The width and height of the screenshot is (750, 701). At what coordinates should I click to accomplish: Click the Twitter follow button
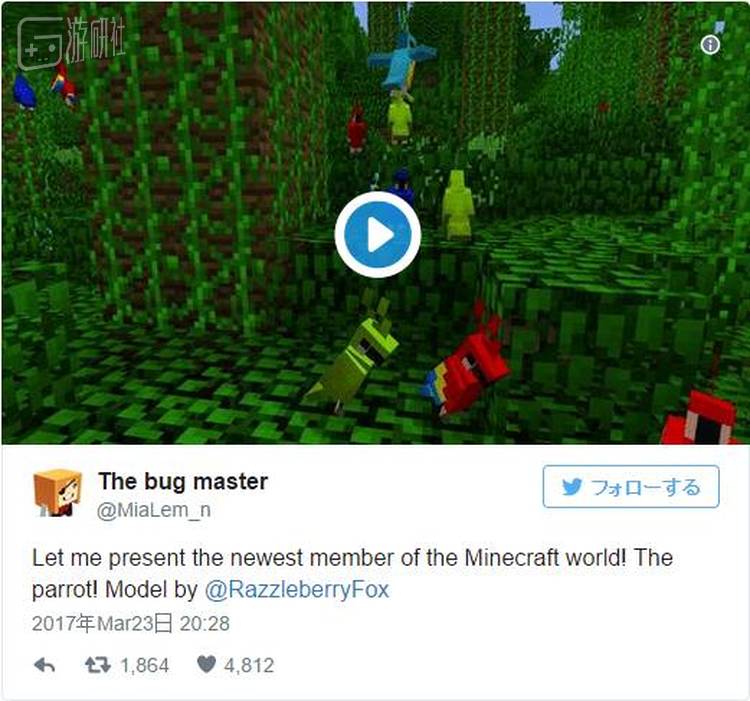click(x=630, y=486)
